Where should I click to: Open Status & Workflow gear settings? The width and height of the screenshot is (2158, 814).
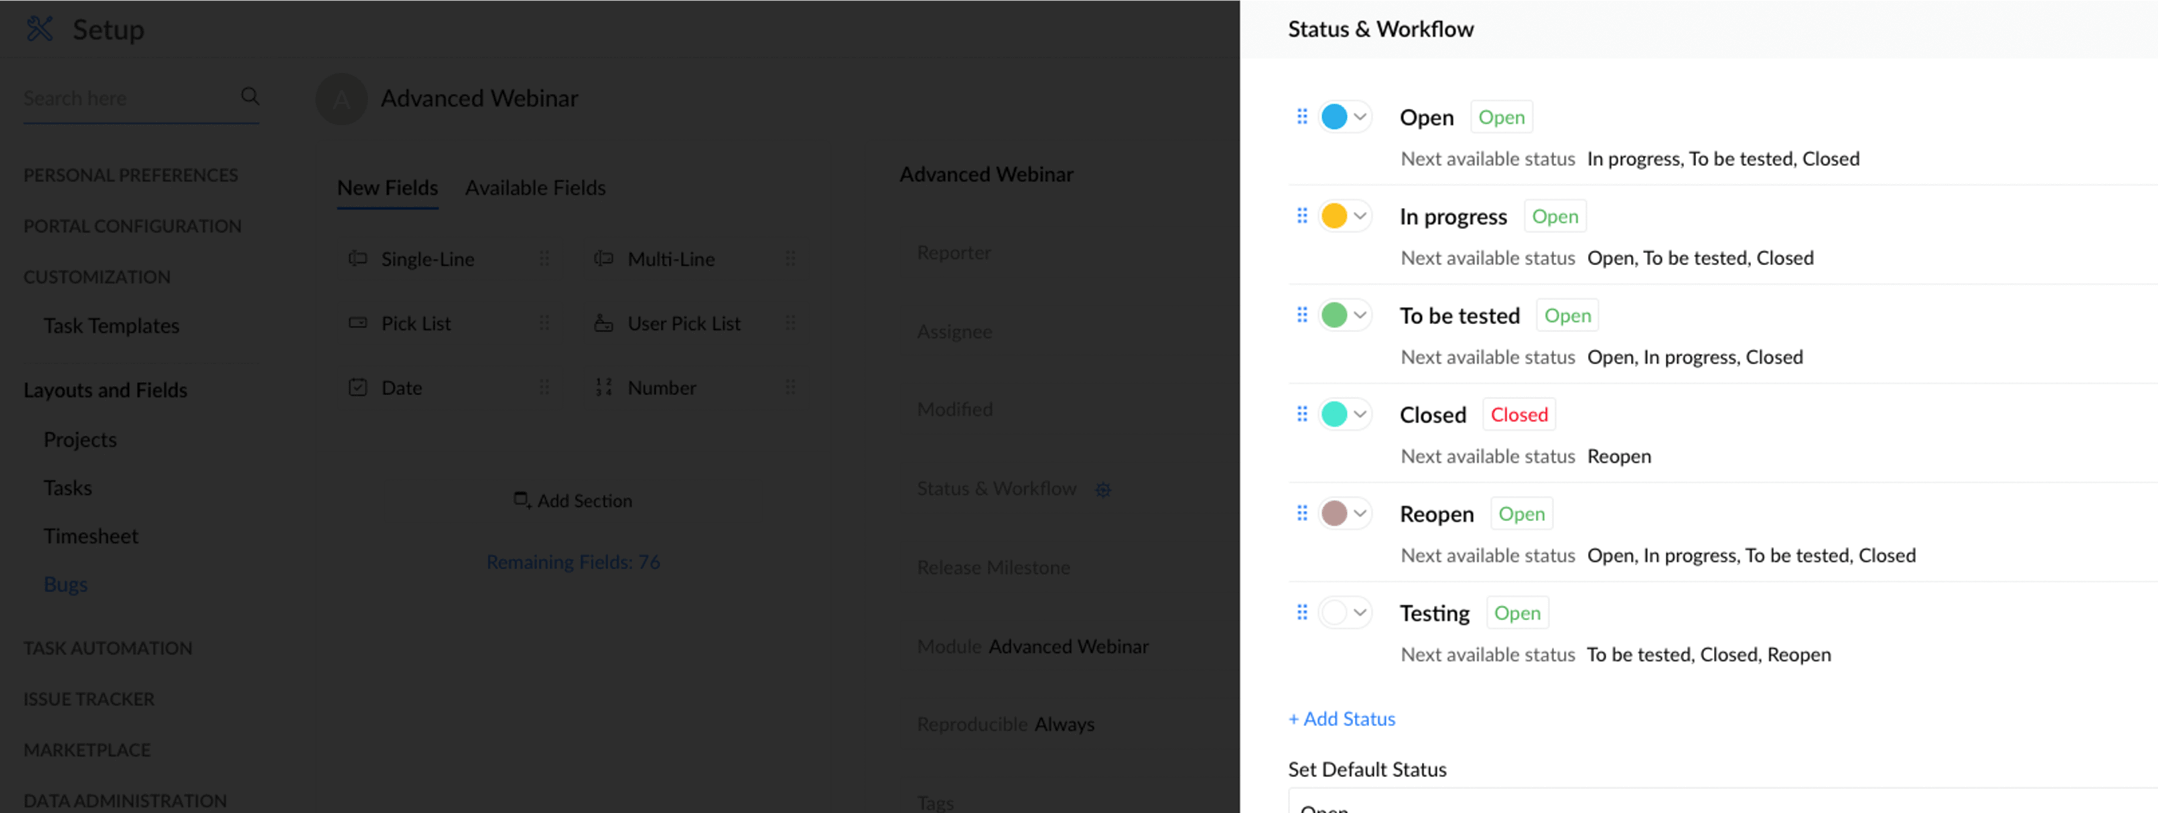[1103, 489]
